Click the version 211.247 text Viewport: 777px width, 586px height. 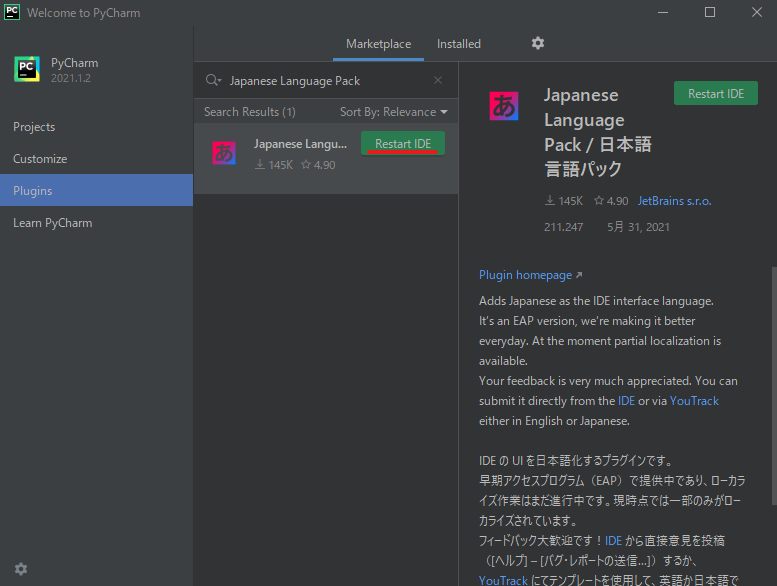563,227
